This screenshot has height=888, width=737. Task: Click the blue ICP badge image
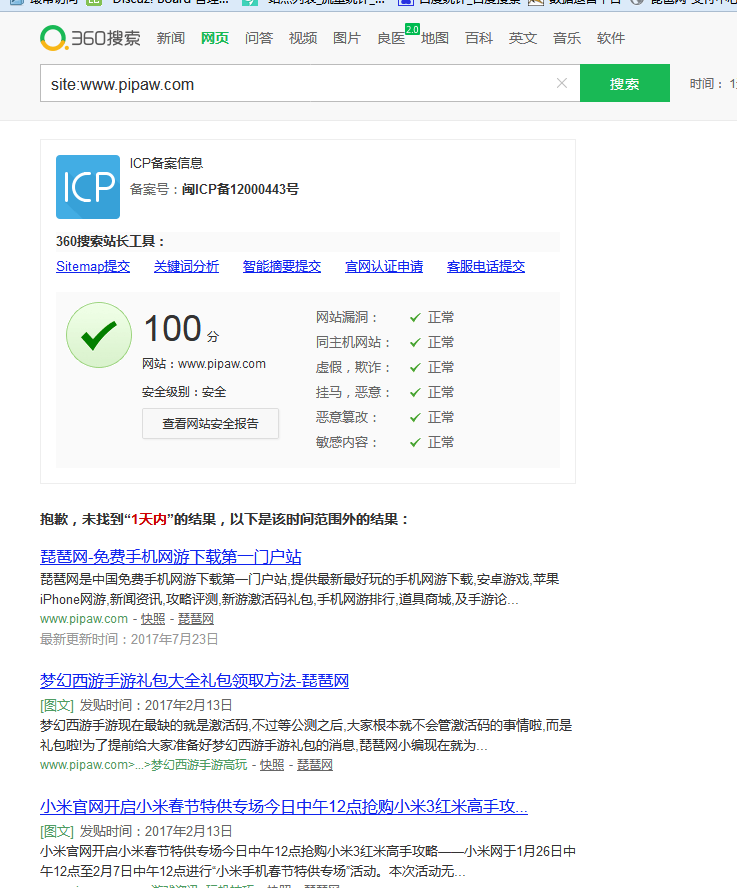pyautogui.click(x=88, y=187)
